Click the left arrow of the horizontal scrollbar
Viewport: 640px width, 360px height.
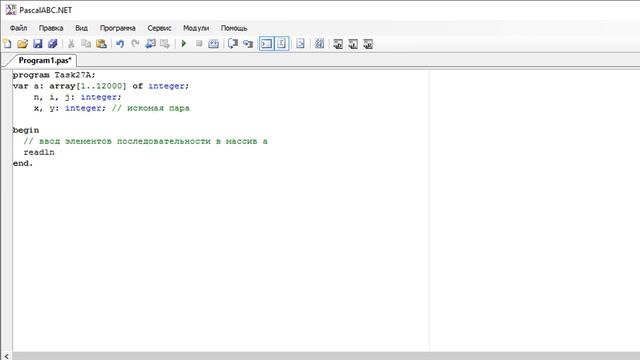pyautogui.click(x=6, y=356)
